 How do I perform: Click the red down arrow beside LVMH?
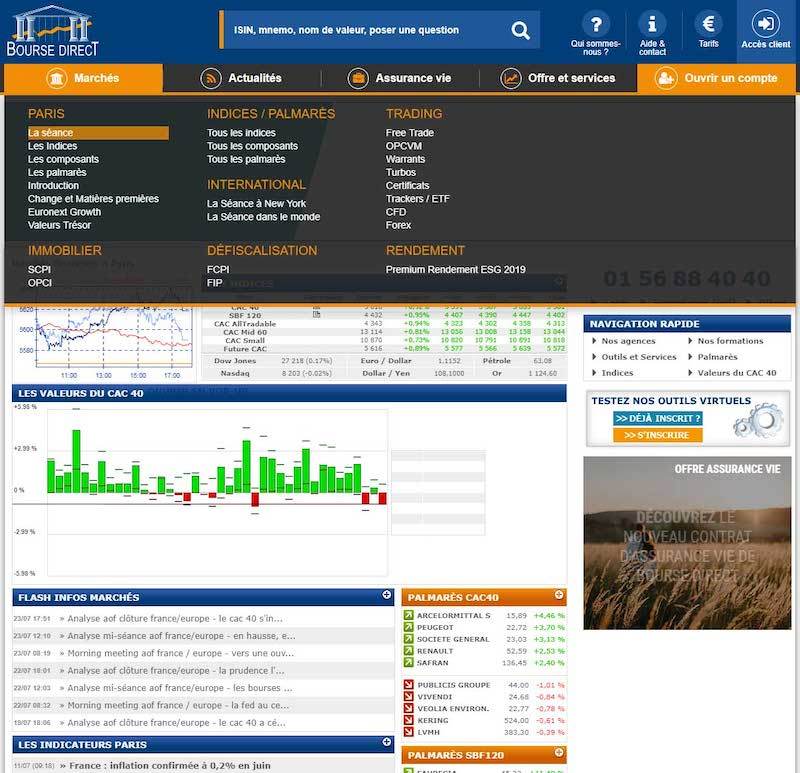click(x=408, y=732)
